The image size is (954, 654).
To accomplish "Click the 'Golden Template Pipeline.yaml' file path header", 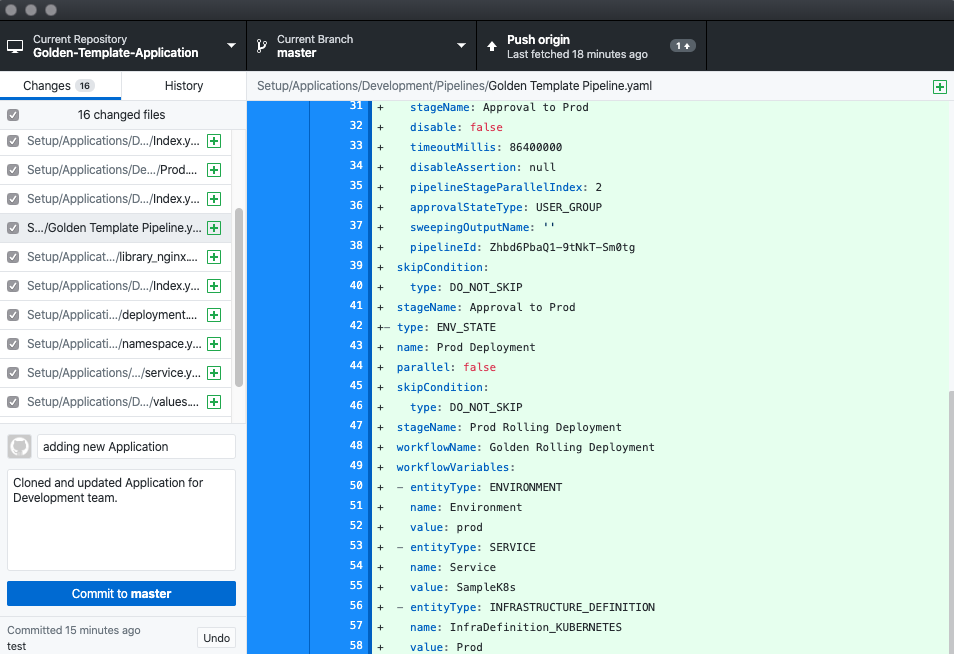I will pyautogui.click(x=570, y=86).
